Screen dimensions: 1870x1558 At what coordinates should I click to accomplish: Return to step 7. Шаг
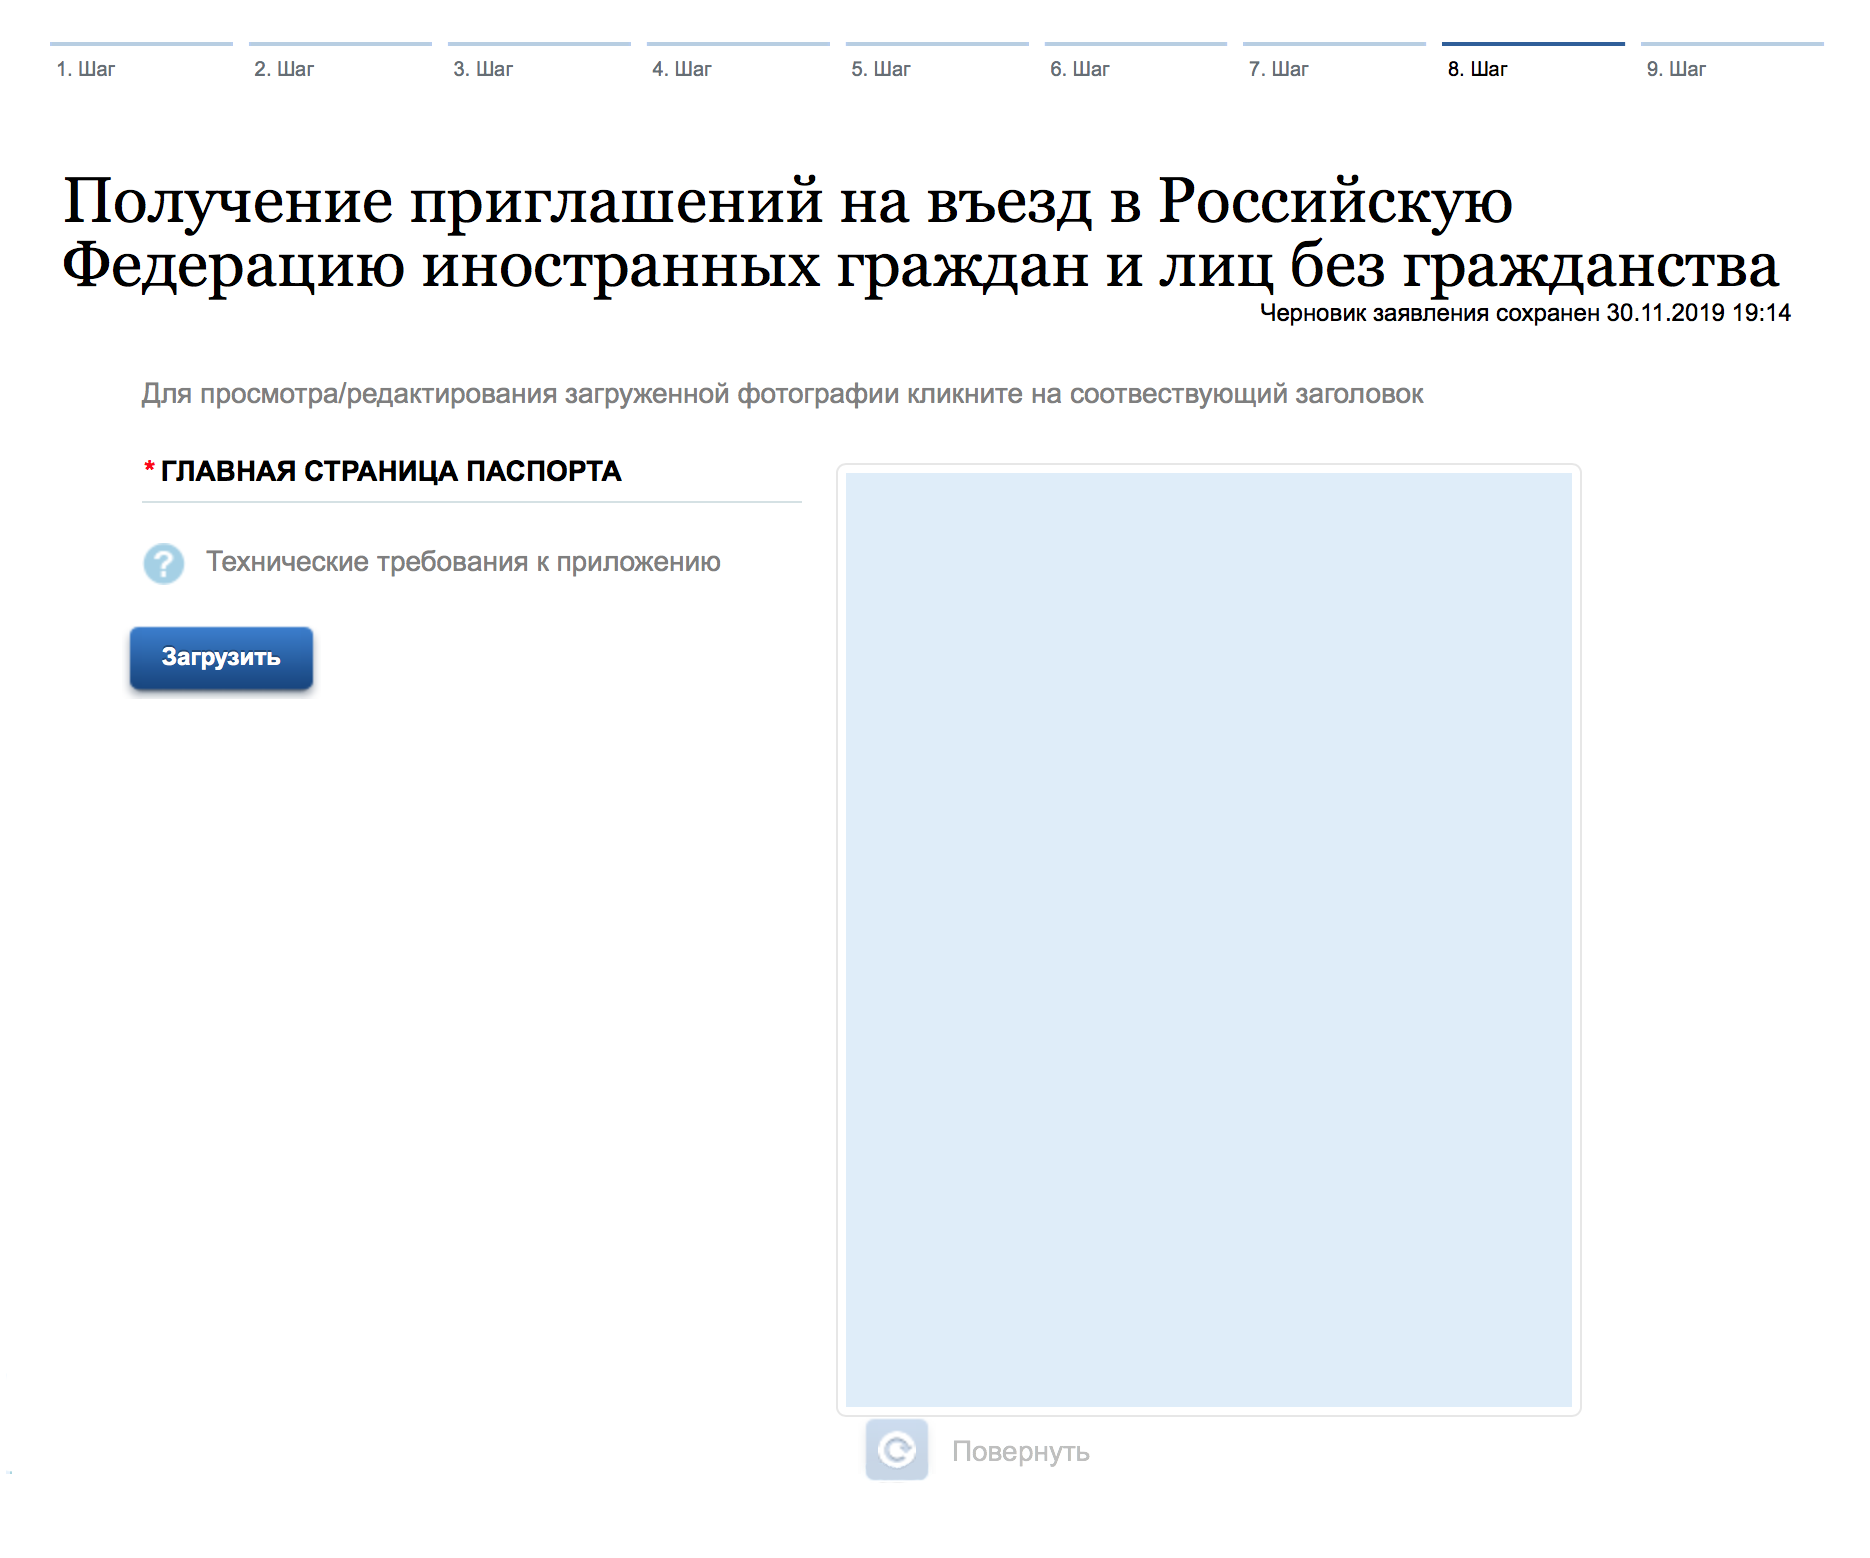tap(1278, 69)
